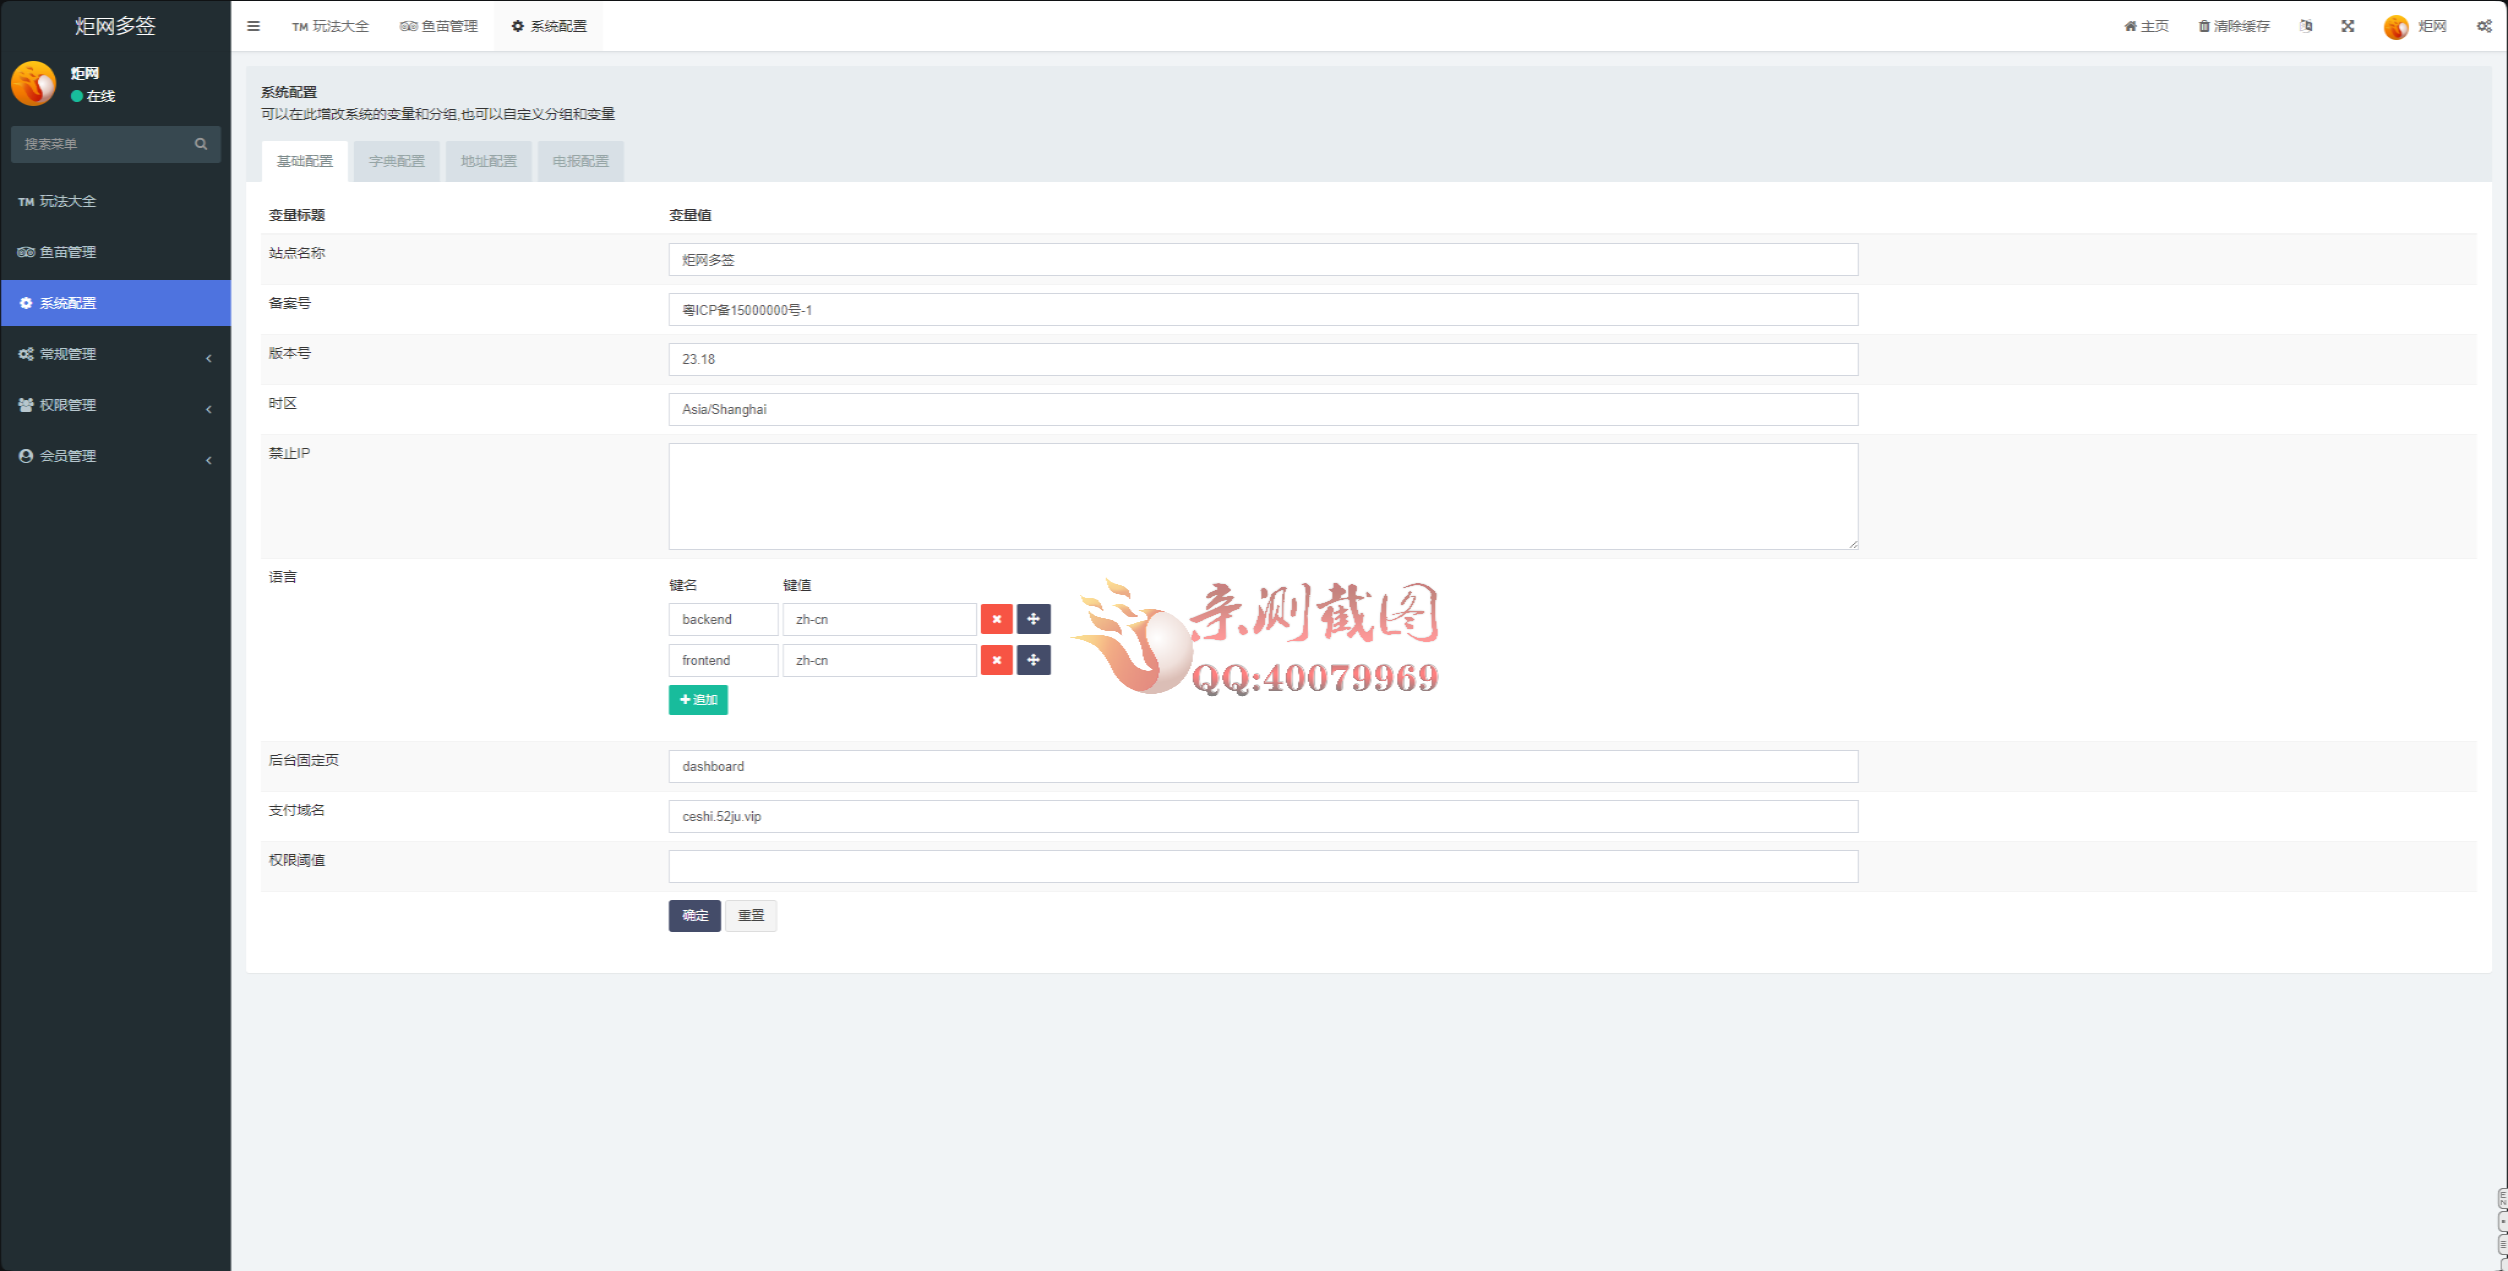2508x1271 pixels.
Task: Delete the frontend language row
Action: coord(996,660)
